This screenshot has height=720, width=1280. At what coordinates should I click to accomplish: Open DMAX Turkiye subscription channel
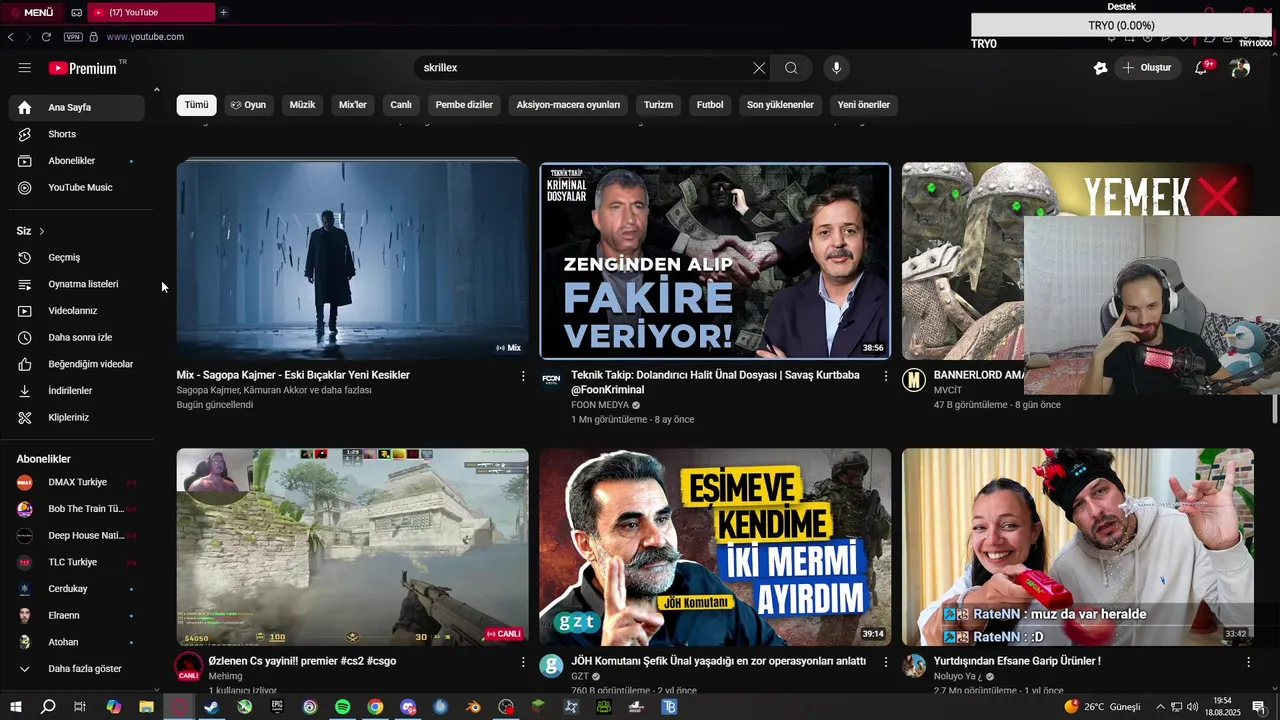click(x=76, y=482)
